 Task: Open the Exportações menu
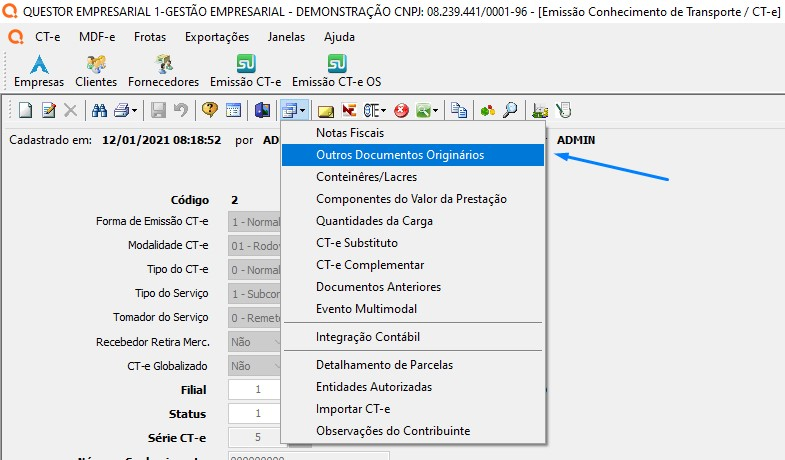click(217, 36)
